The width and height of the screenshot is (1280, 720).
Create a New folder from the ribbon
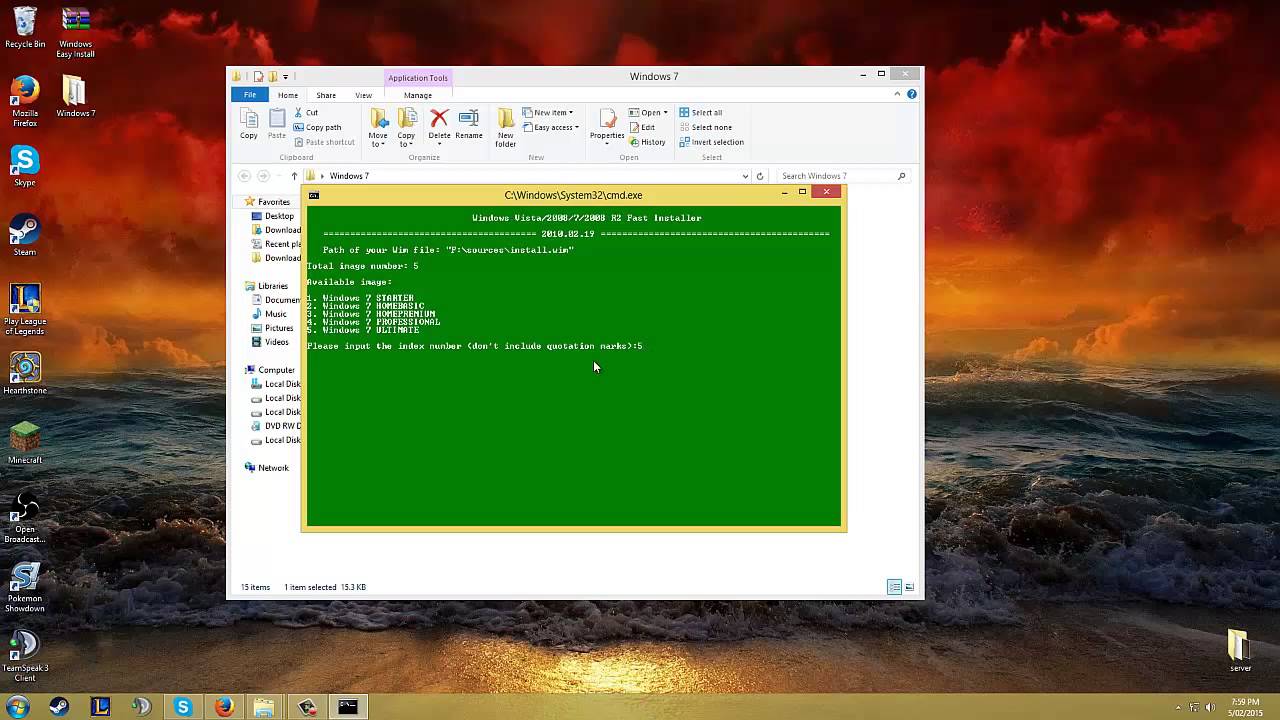tap(506, 128)
